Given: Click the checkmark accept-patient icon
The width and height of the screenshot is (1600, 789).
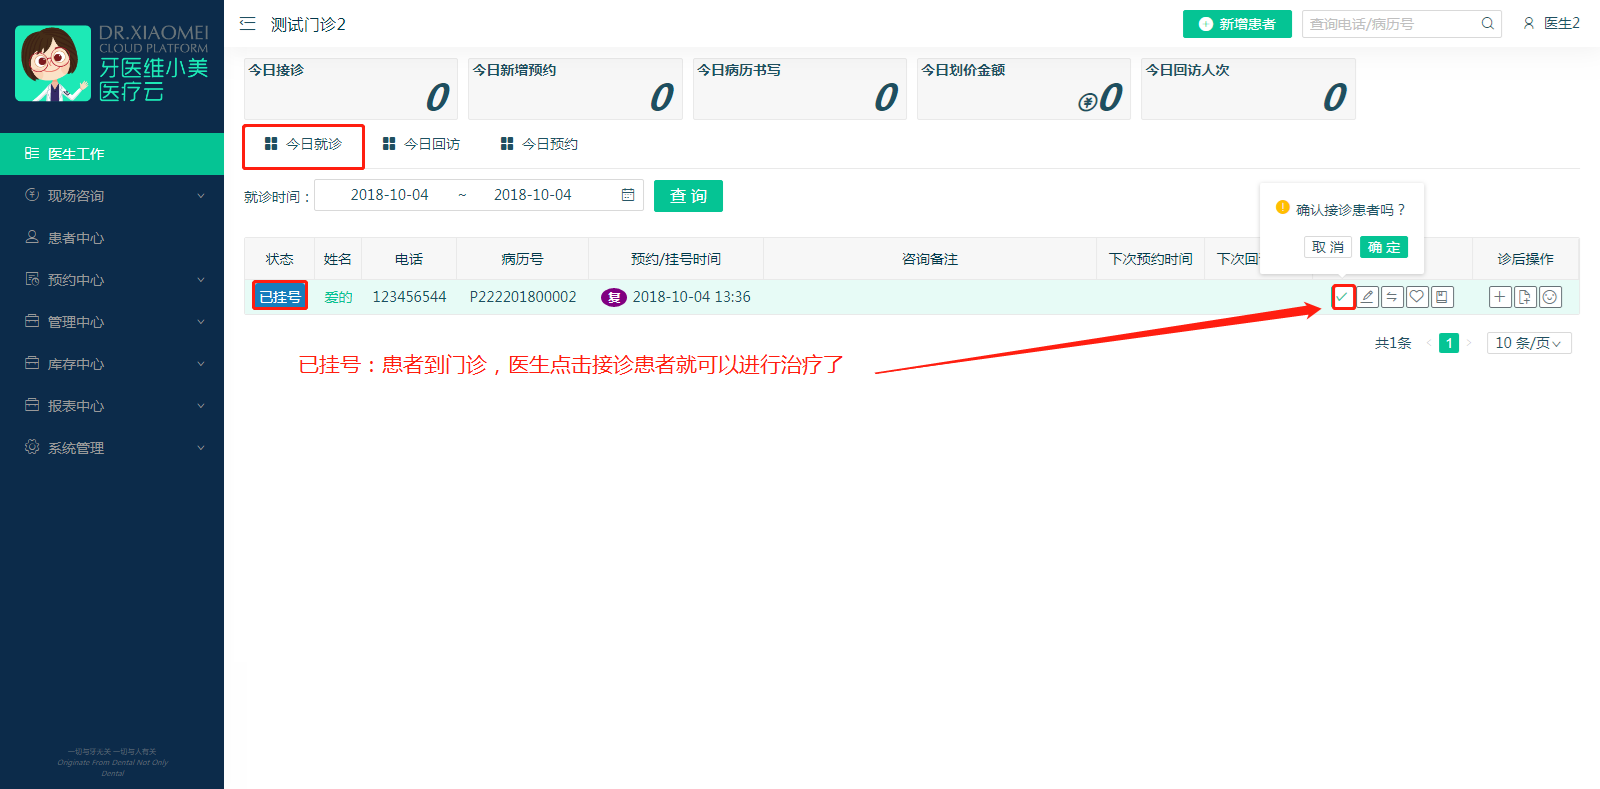Looking at the screenshot, I should (1343, 297).
